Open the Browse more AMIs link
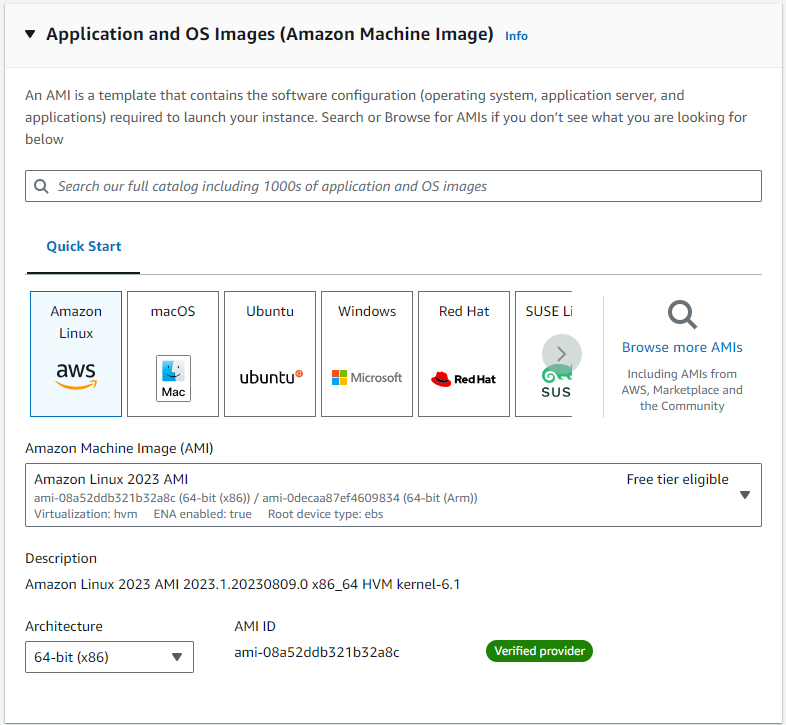This screenshot has width=786, height=725. click(x=682, y=347)
